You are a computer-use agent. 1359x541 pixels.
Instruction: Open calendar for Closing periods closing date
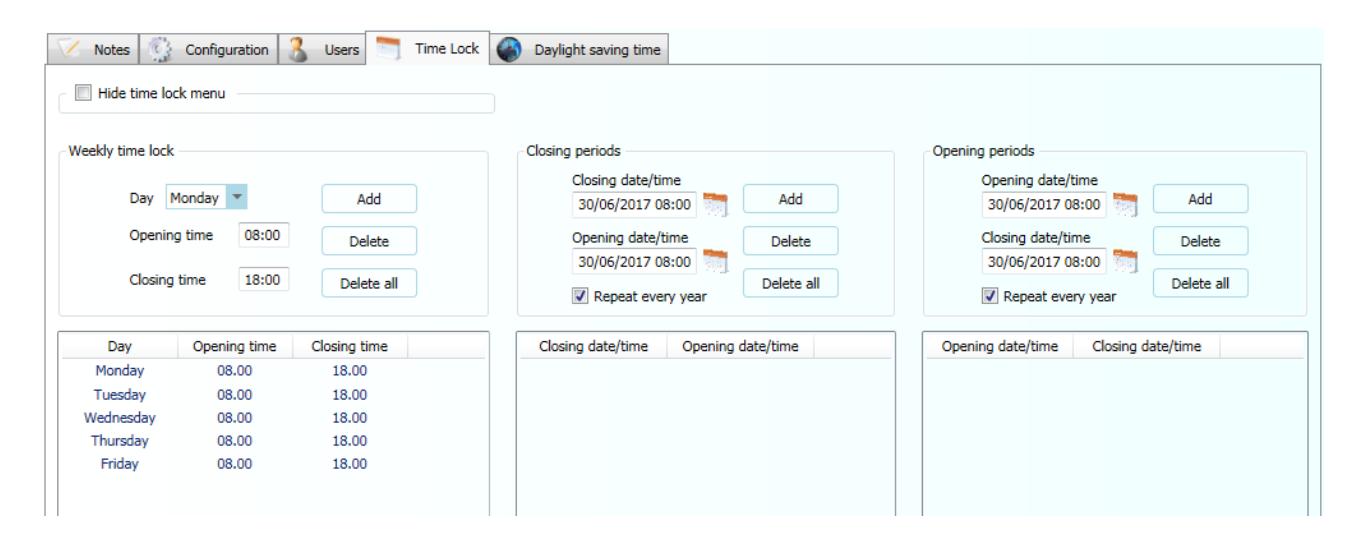pos(714,204)
